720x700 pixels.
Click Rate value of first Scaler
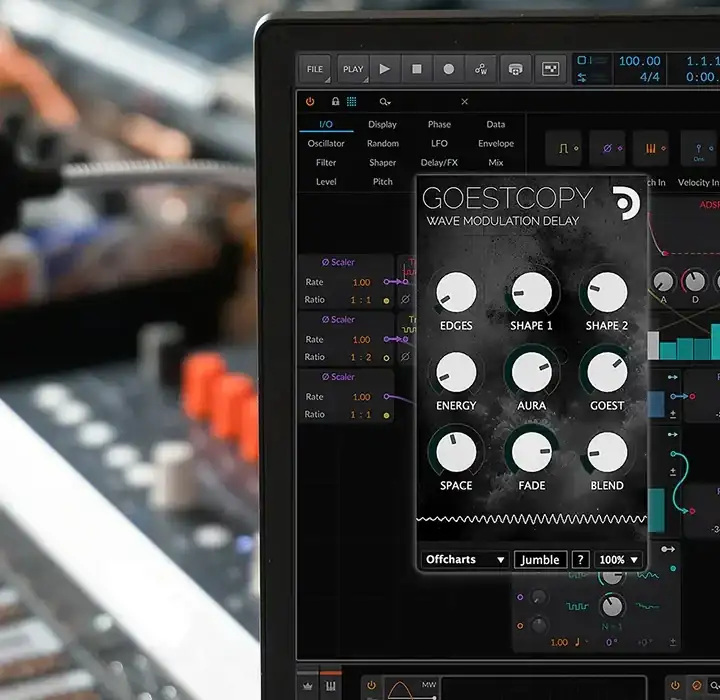pos(362,282)
